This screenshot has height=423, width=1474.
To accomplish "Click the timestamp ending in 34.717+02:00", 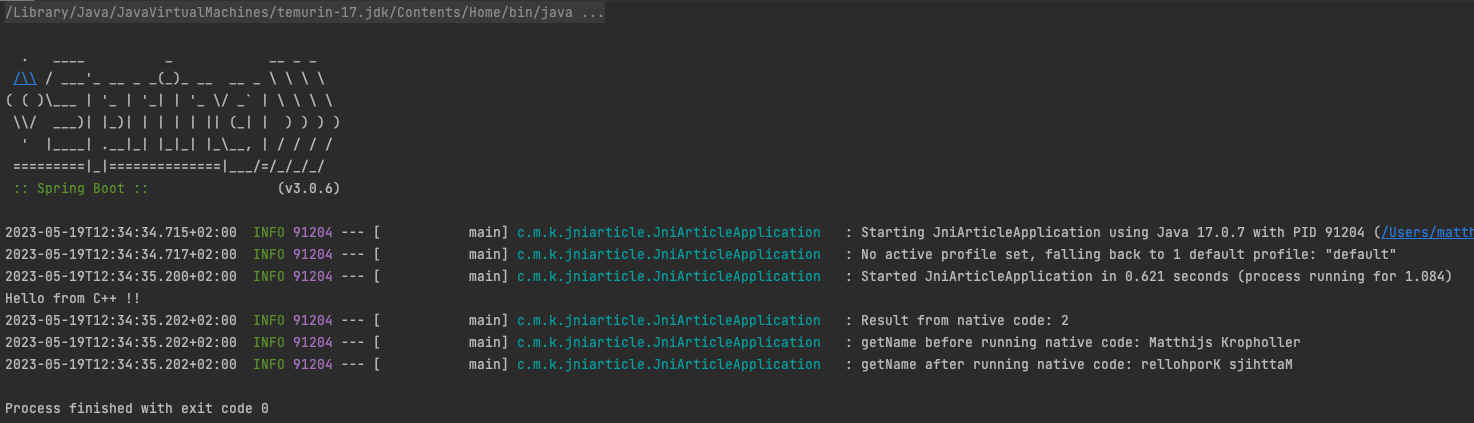I will pos(121,254).
